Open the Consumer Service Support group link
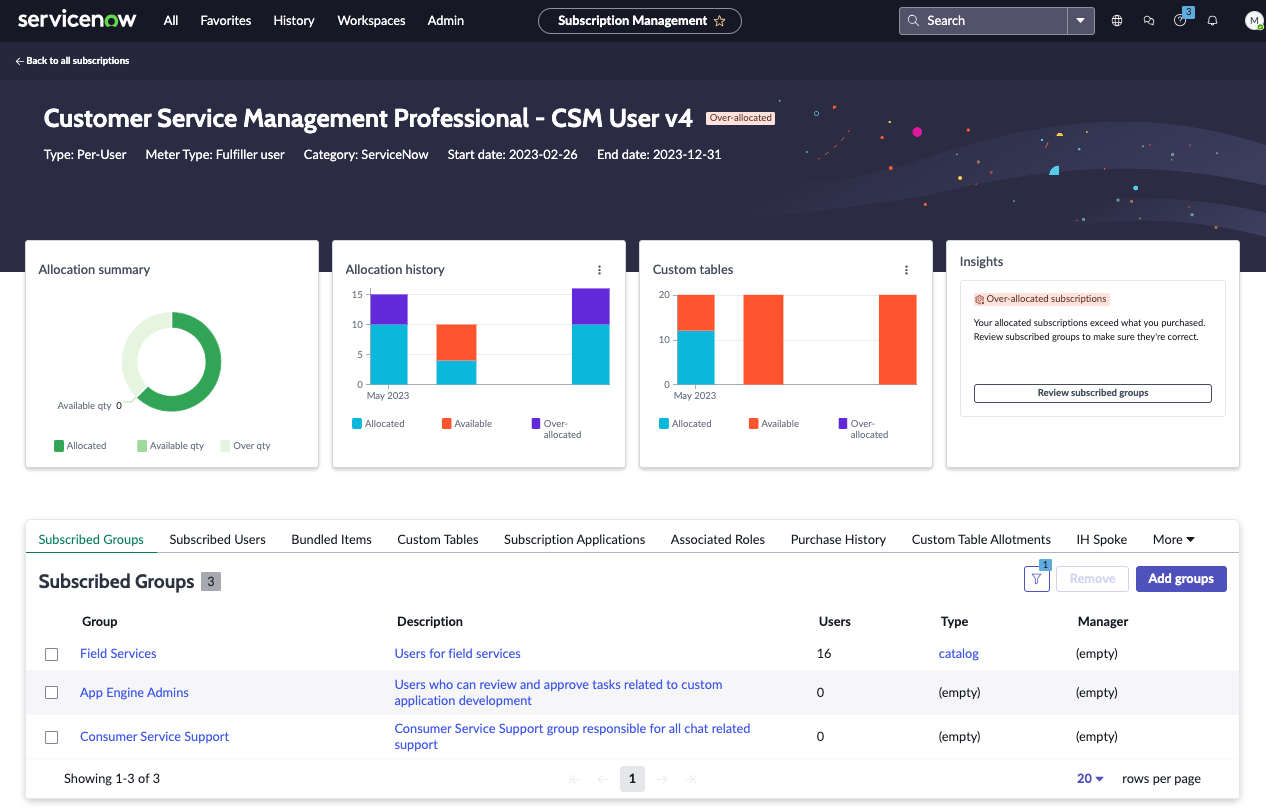 tap(154, 737)
